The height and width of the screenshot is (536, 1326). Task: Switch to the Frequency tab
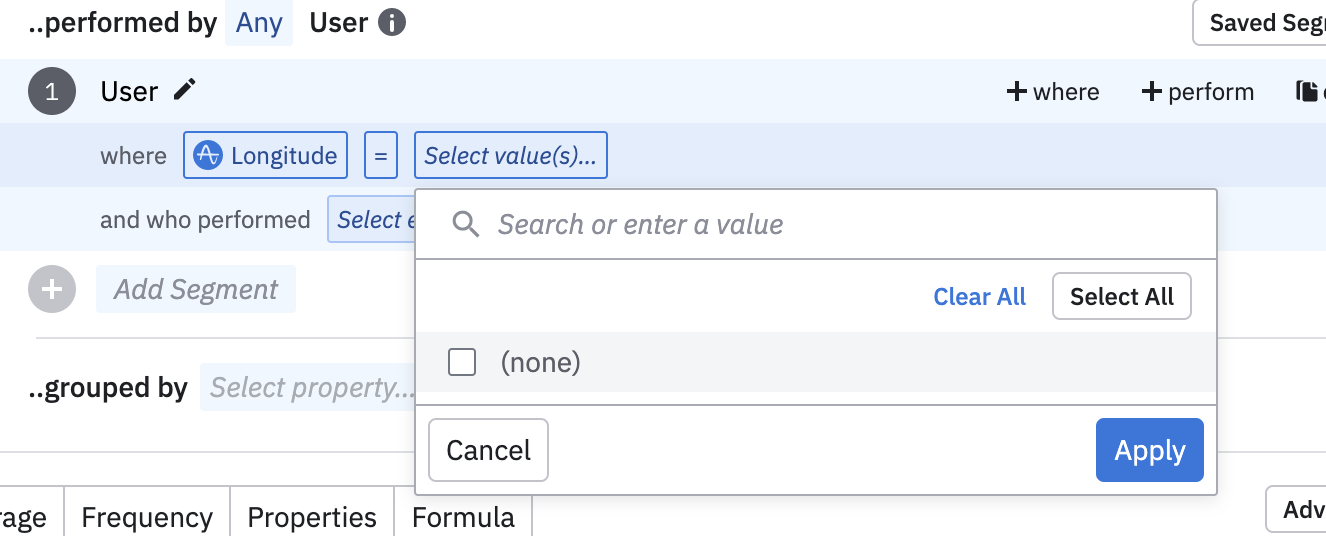tap(147, 516)
